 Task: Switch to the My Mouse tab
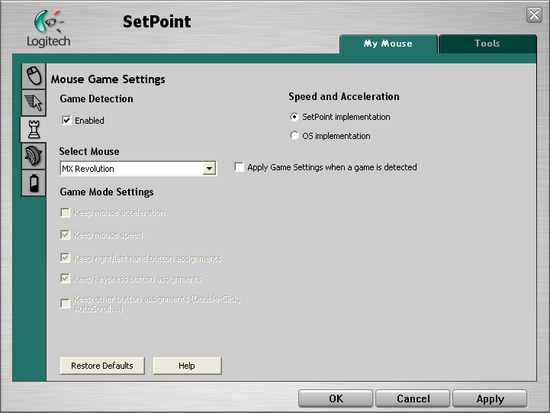point(388,44)
